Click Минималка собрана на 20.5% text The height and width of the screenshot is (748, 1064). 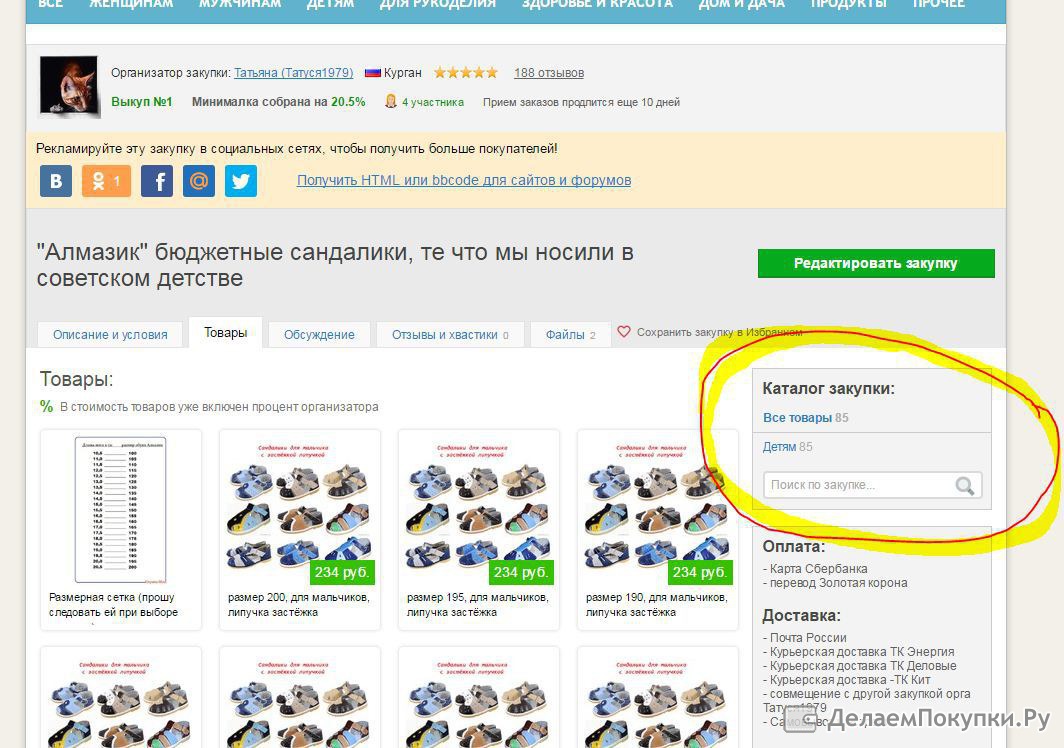278,102
